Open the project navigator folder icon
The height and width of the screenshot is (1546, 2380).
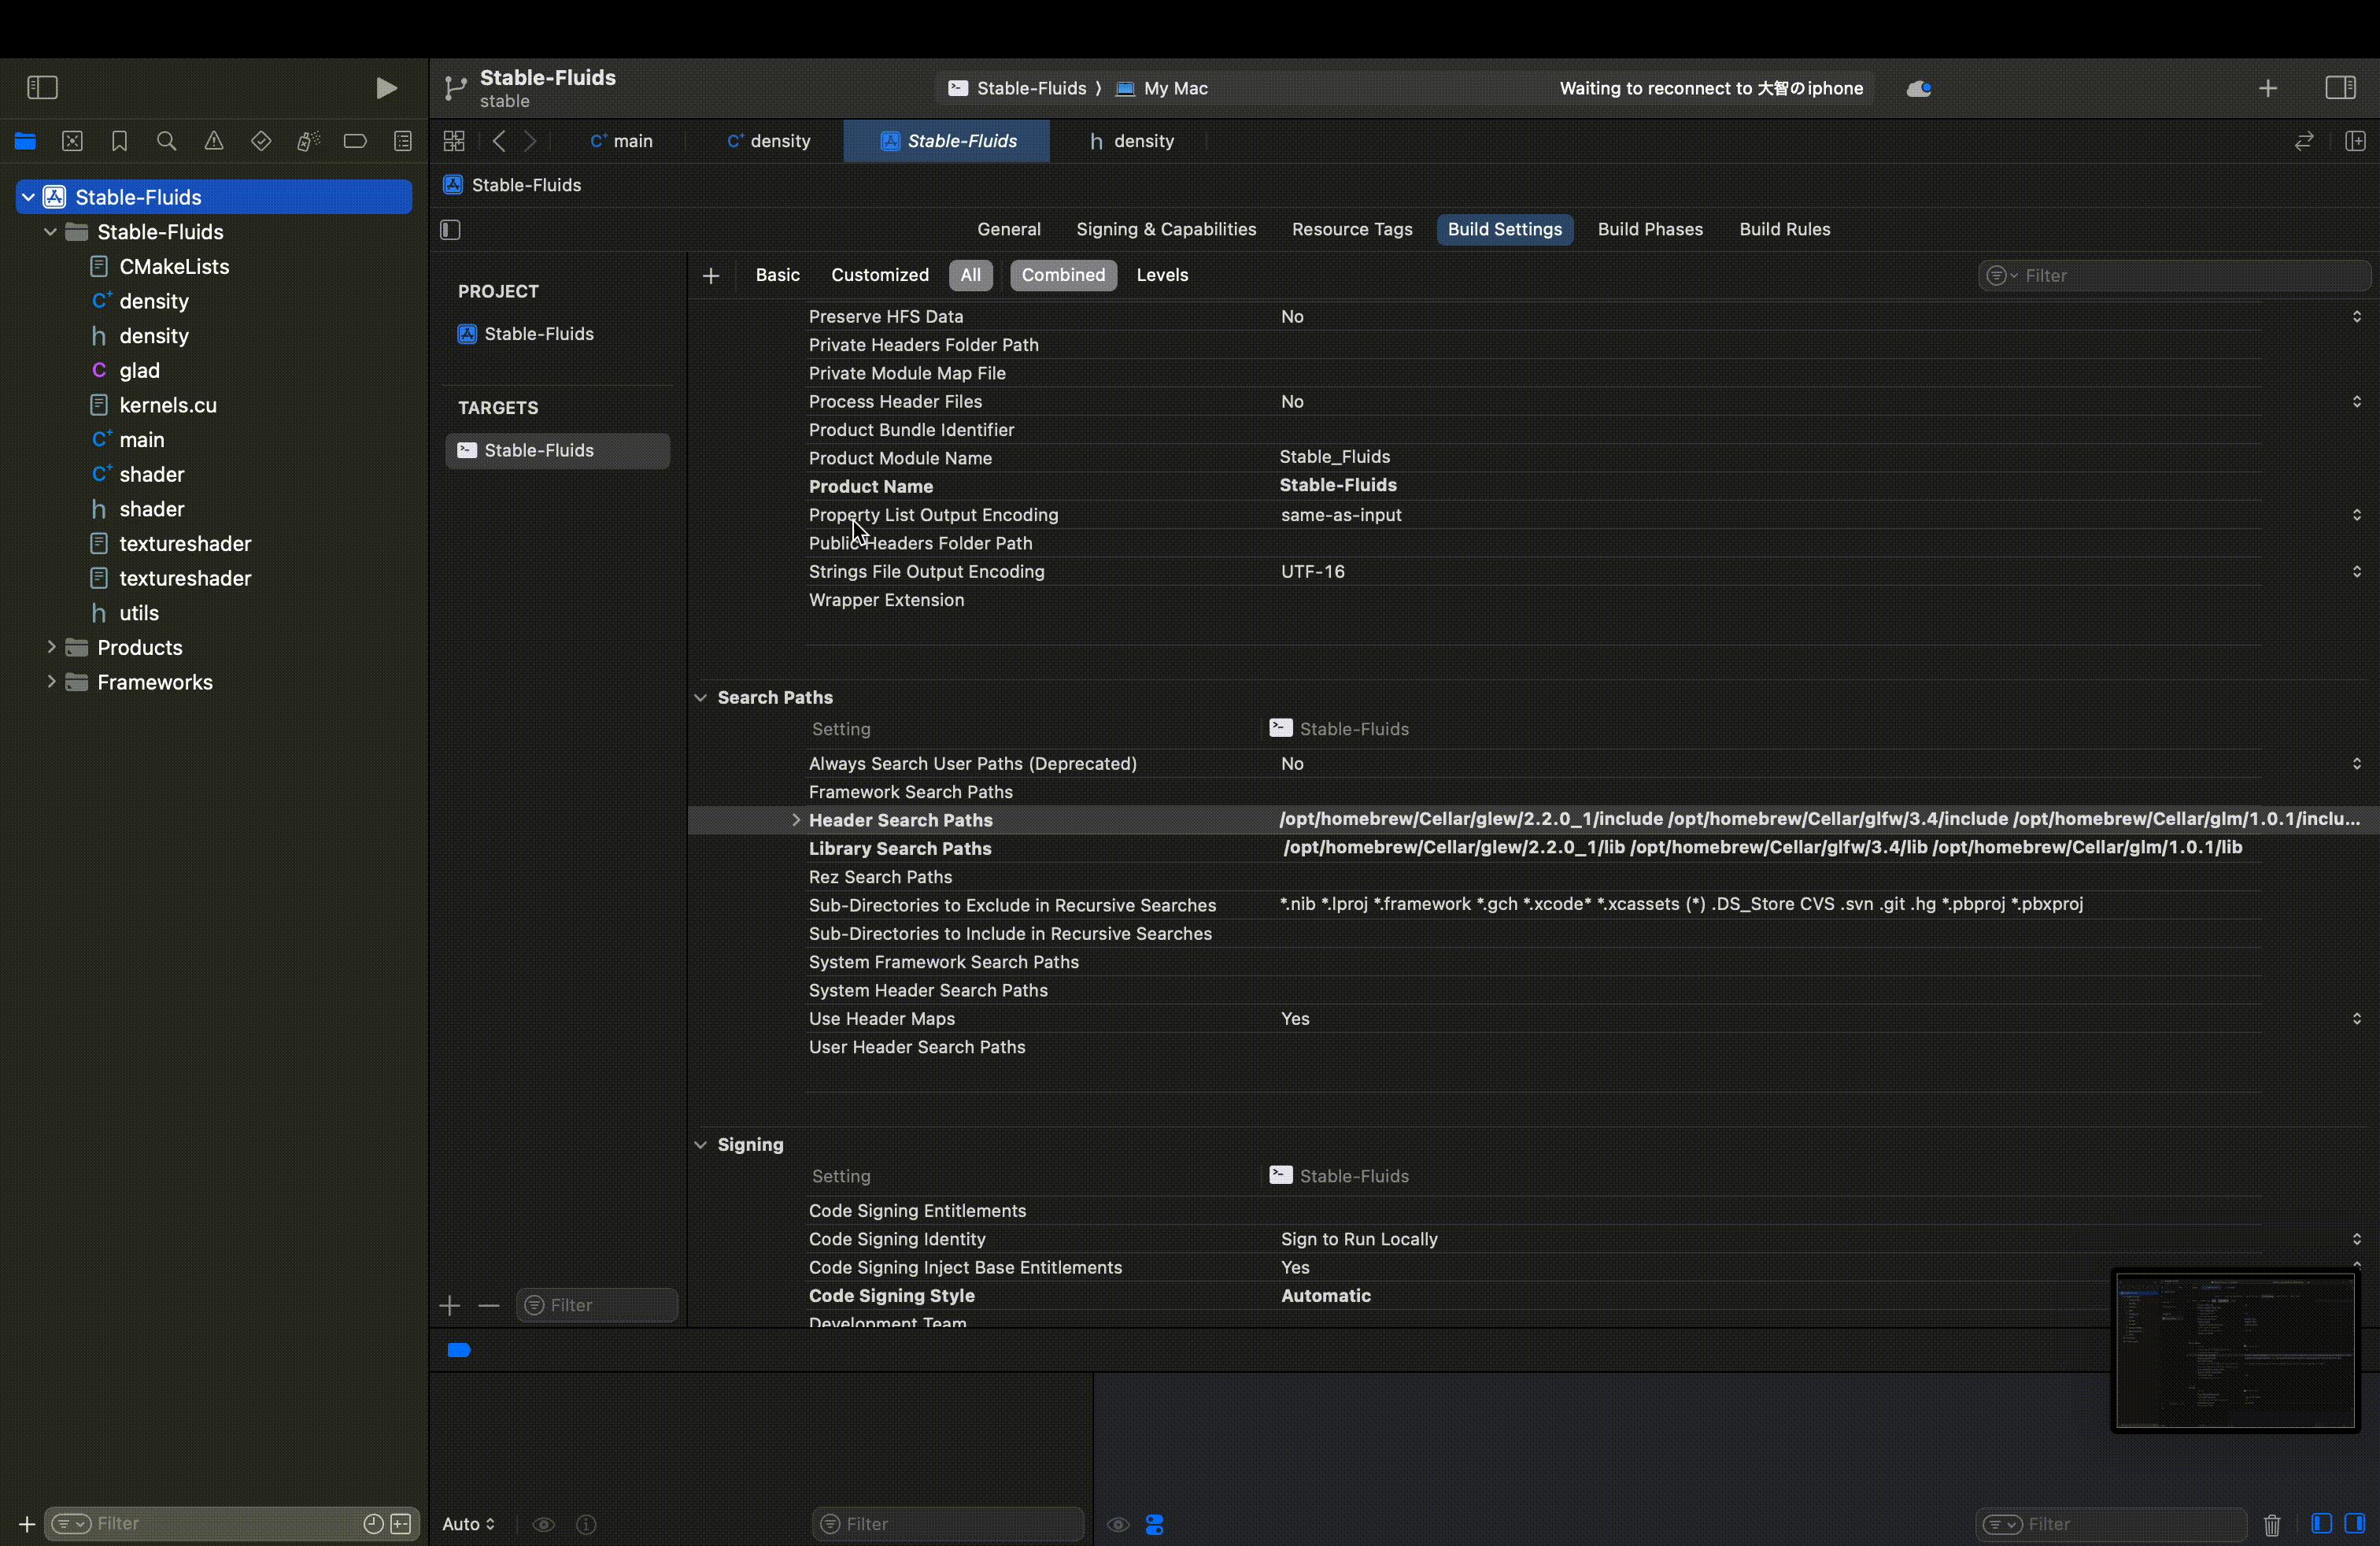point(25,141)
